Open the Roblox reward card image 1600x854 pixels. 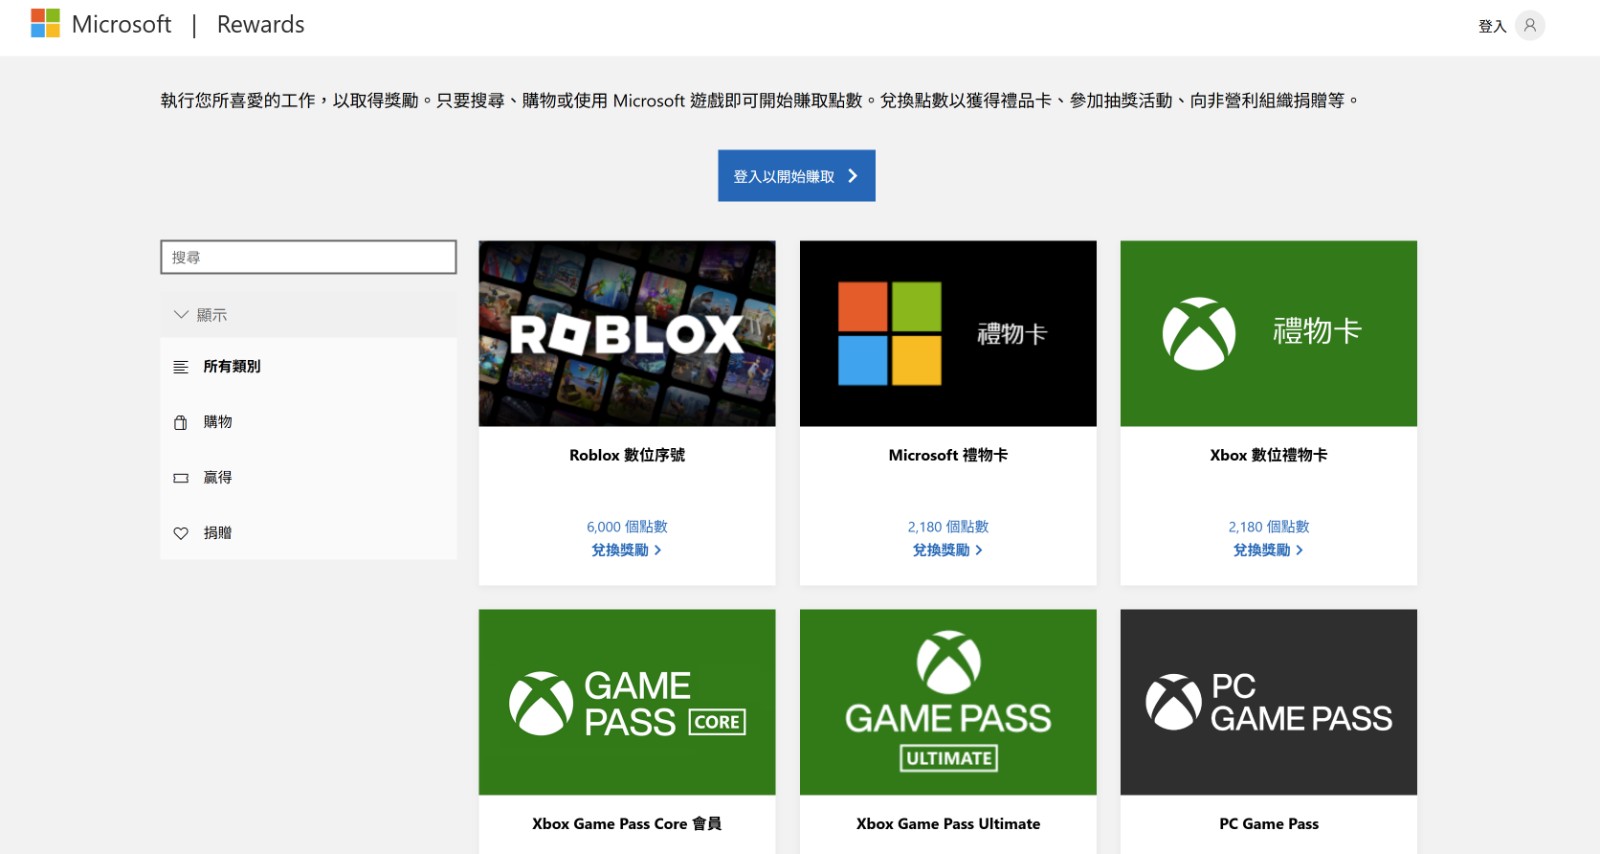(627, 333)
